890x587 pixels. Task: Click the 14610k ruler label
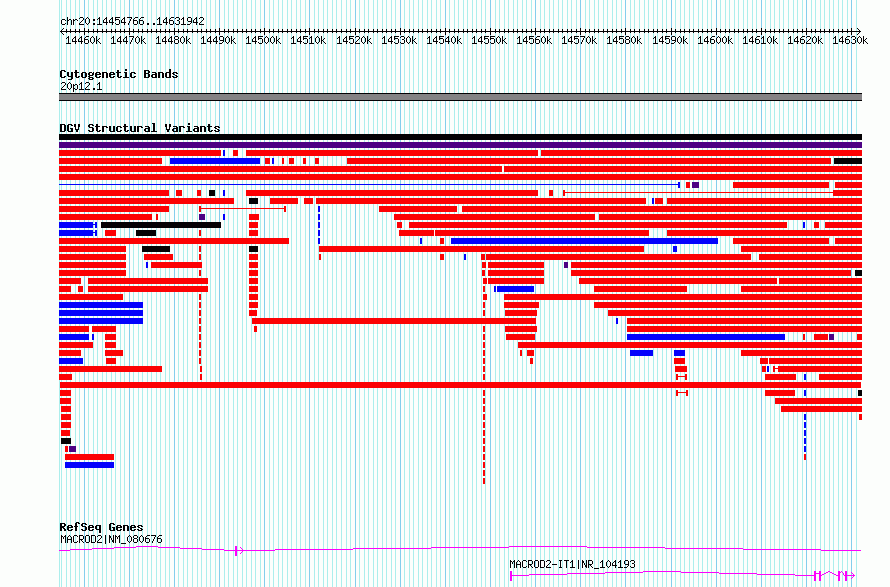pos(760,40)
